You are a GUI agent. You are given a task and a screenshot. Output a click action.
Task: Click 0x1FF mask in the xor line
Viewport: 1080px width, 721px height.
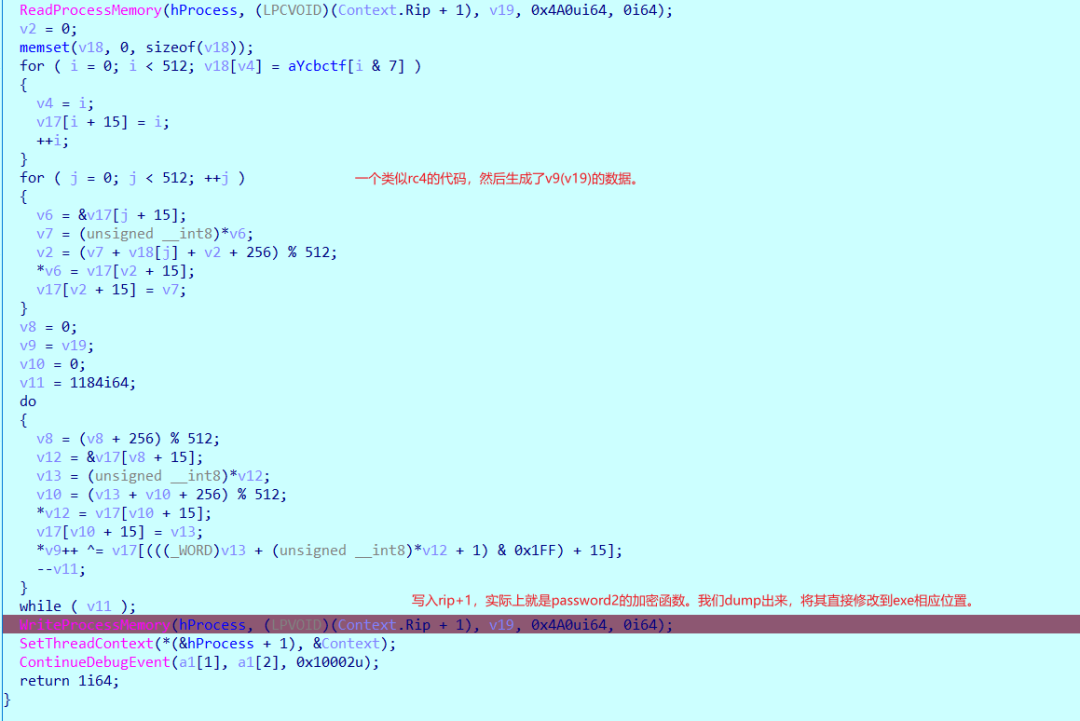click(x=531, y=550)
